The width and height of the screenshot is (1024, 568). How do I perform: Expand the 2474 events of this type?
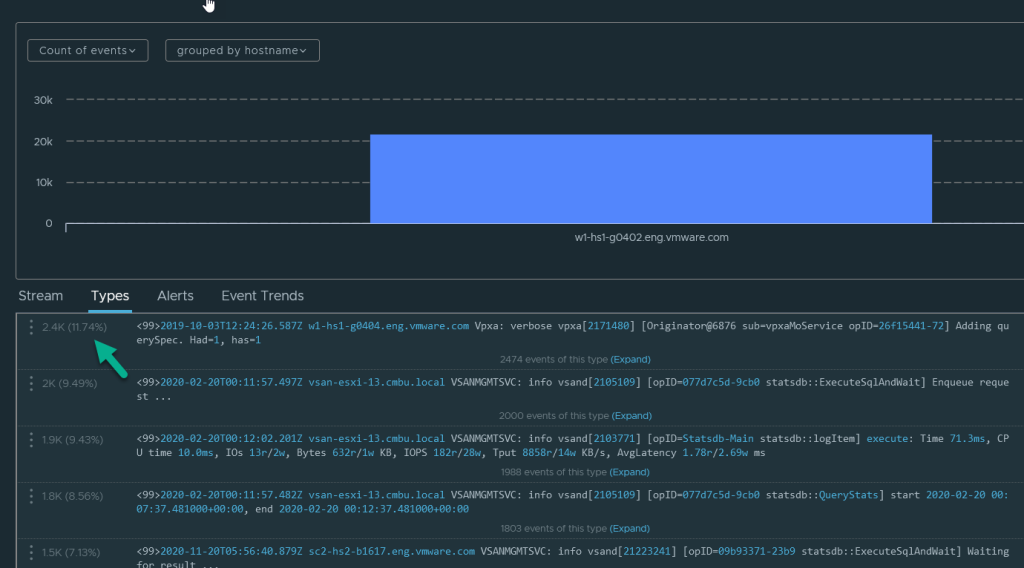(630, 359)
